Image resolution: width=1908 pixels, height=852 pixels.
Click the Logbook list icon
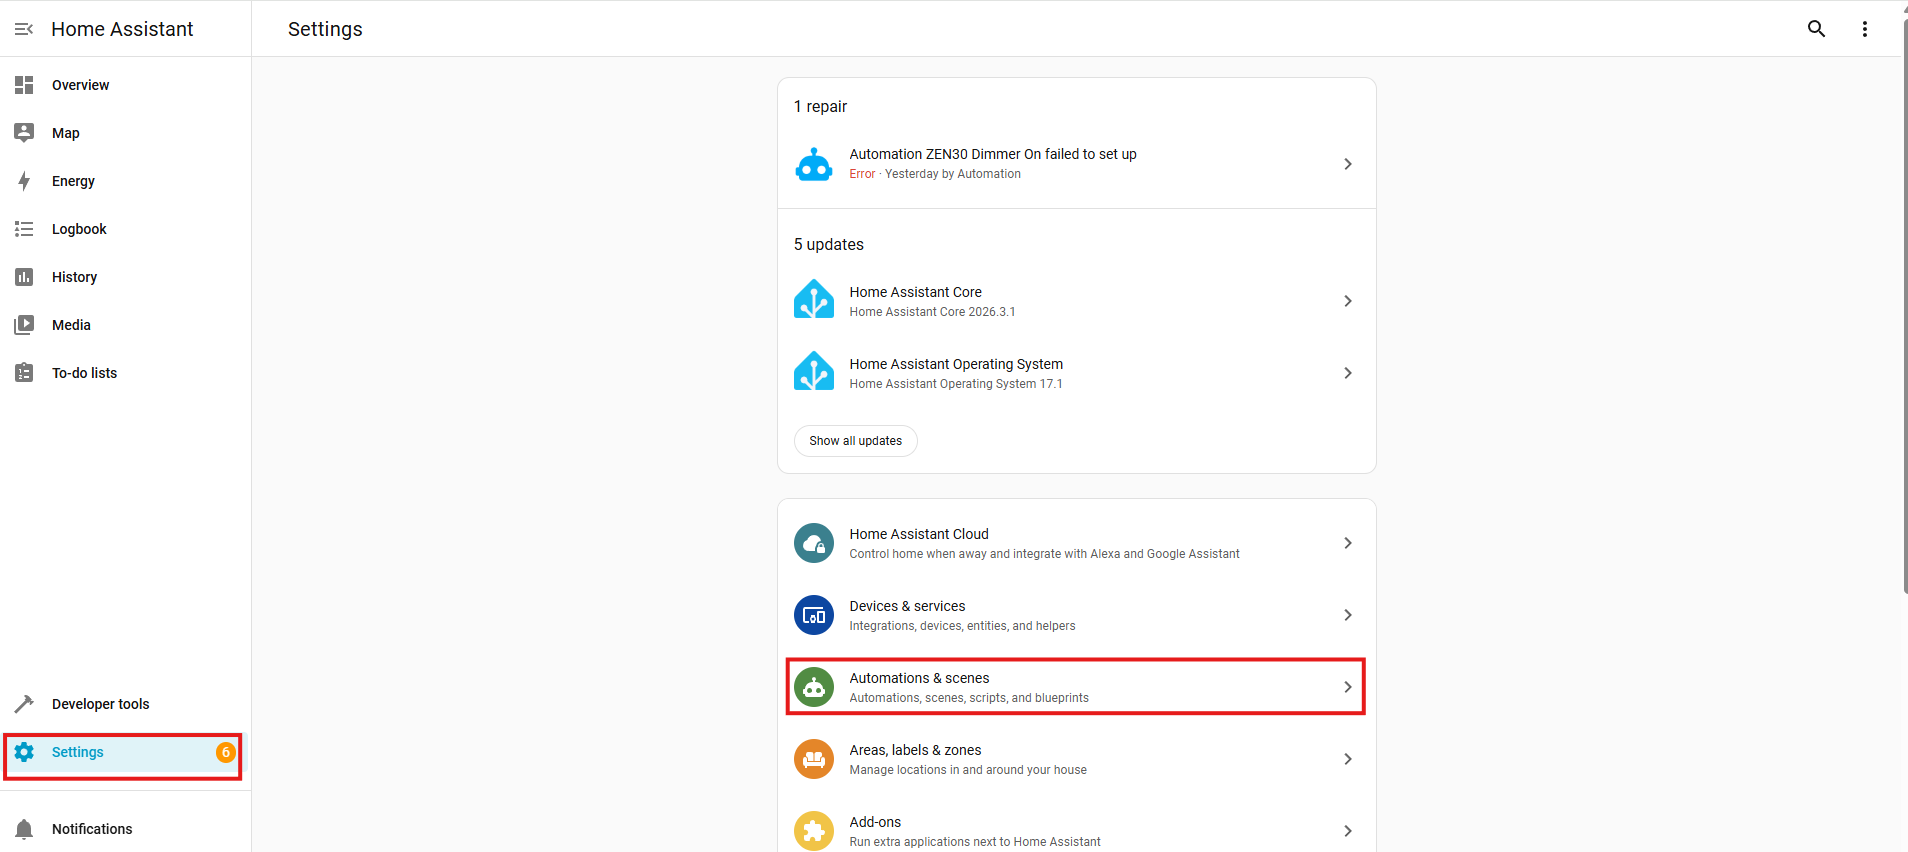point(24,229)
